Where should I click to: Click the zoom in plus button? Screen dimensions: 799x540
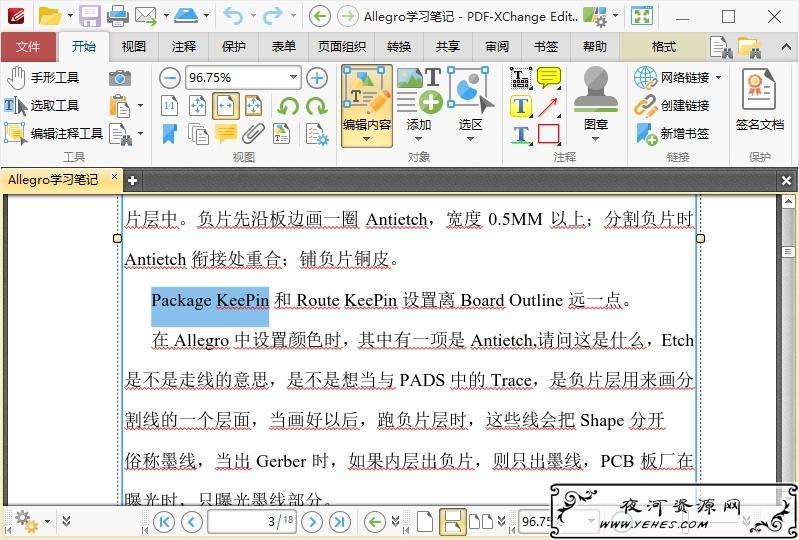click(317, 78)
